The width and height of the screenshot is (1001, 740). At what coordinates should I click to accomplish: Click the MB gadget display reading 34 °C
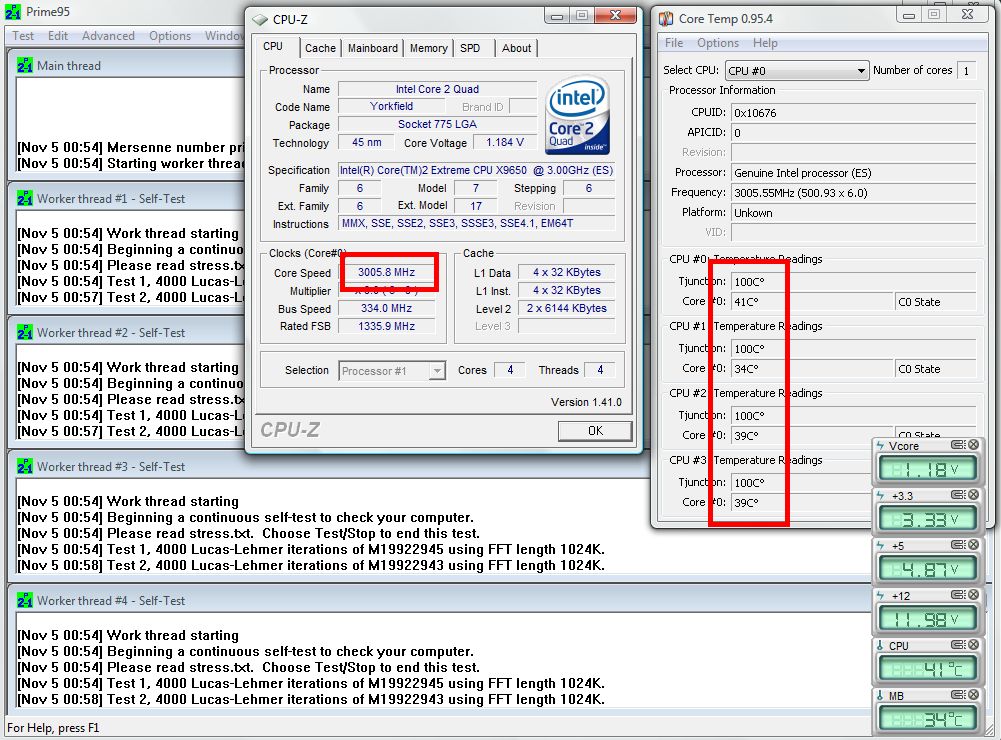[928, 719]
